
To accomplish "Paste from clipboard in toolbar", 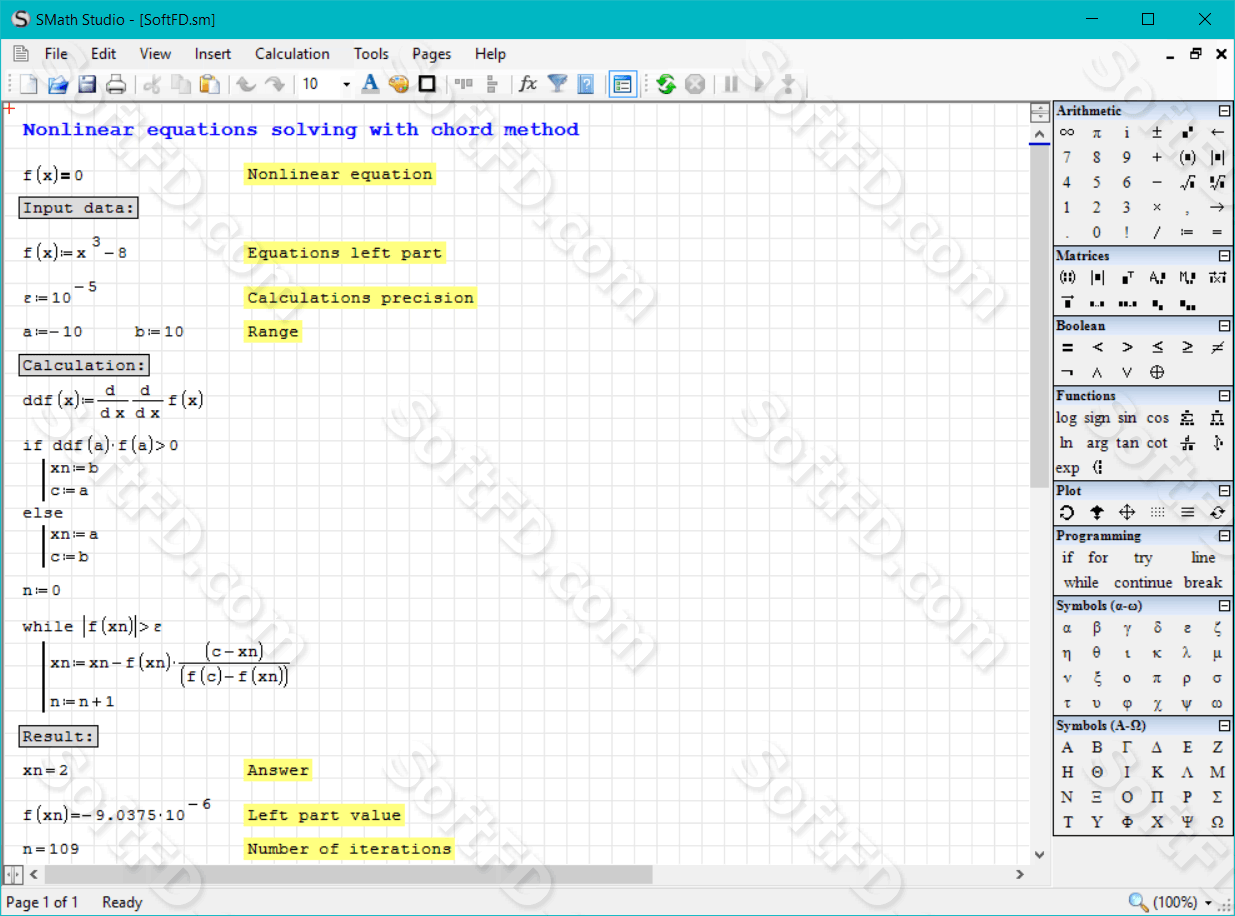I will click(x=209, y=84).
